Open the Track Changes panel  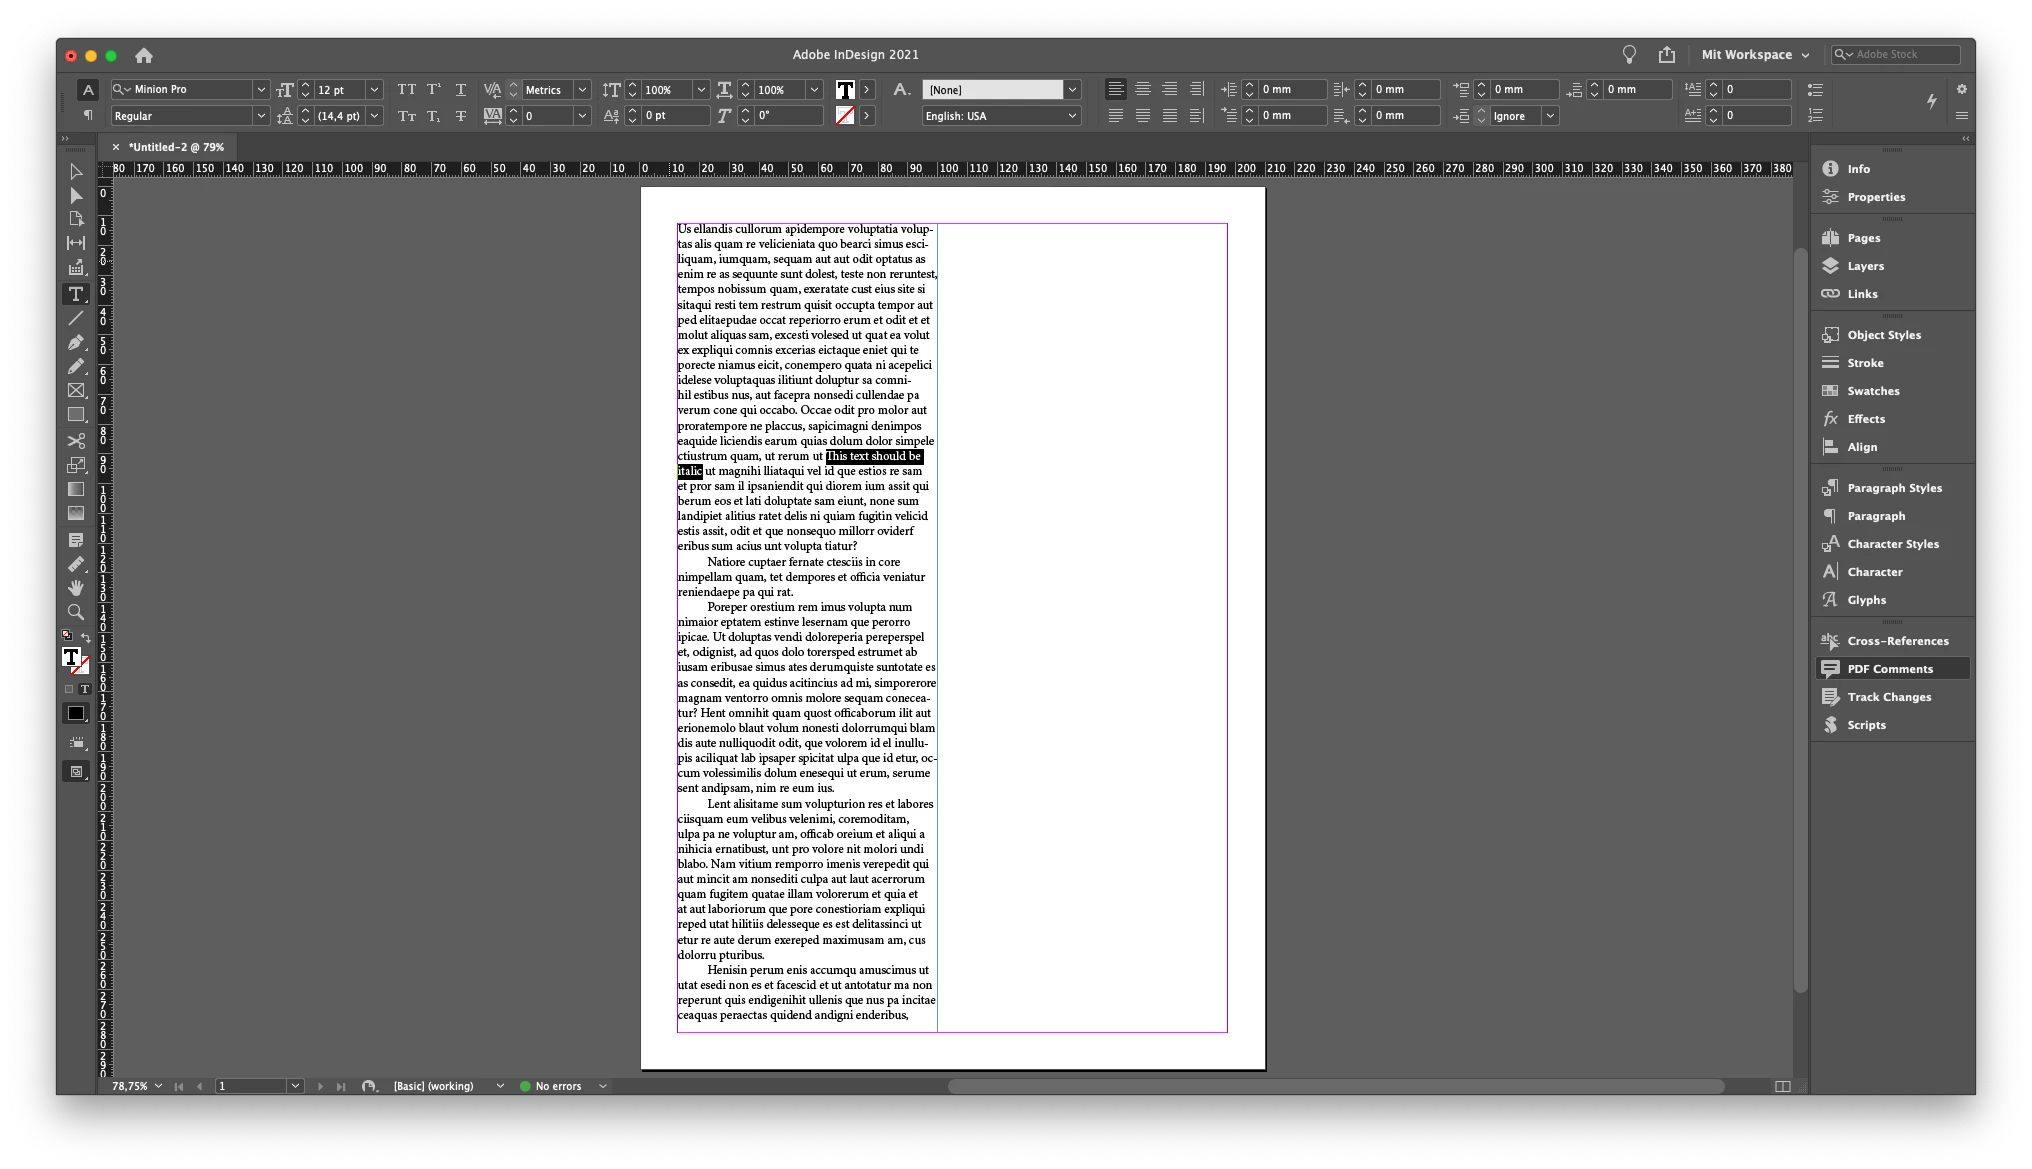coord(1888,697)
